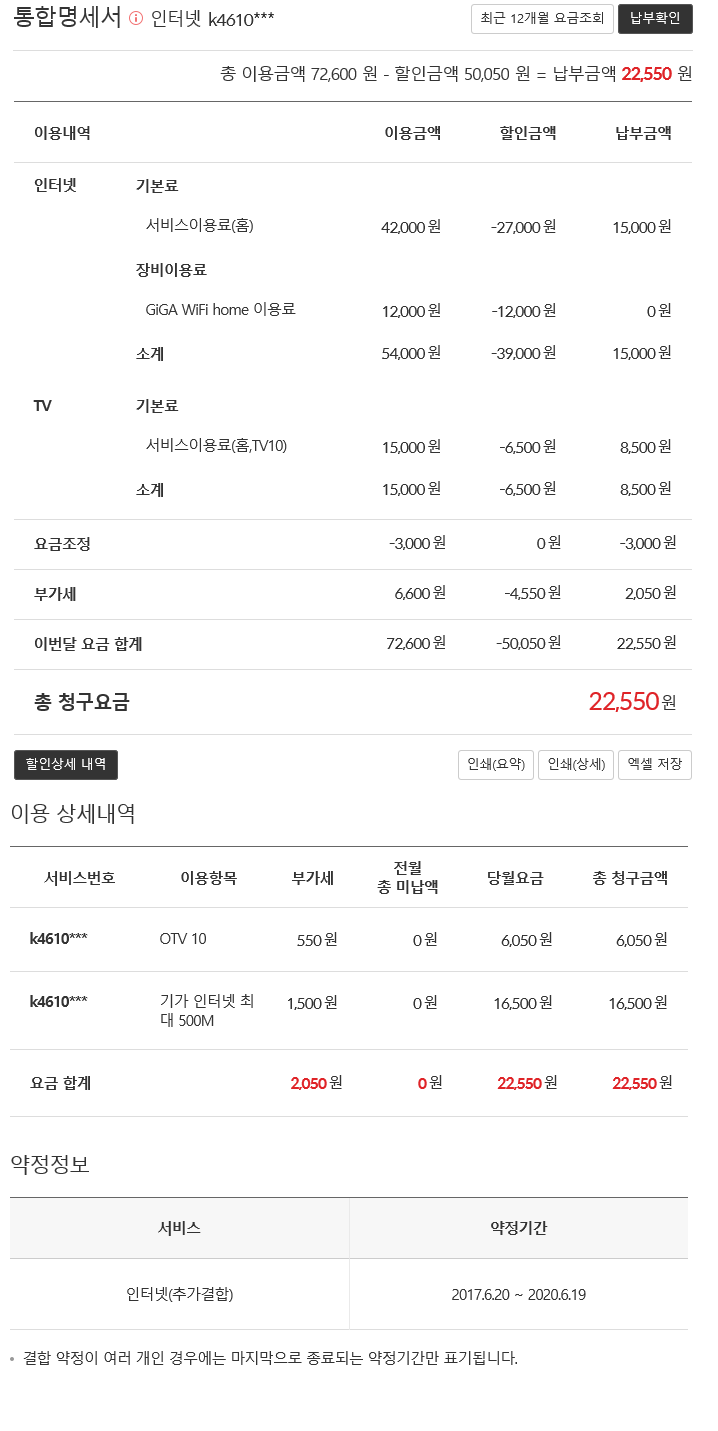Click the 총 청구금액 column header
The width and height of the screenshot is (718, 1431).
click(630, 878)
